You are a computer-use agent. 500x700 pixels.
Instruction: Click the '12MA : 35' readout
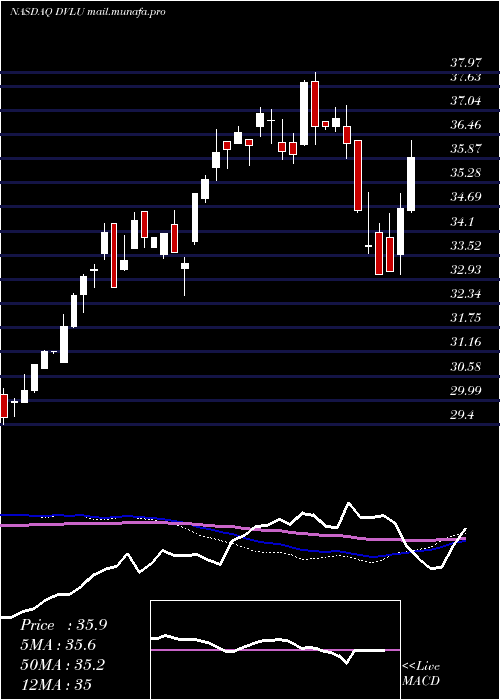[56, 684]
